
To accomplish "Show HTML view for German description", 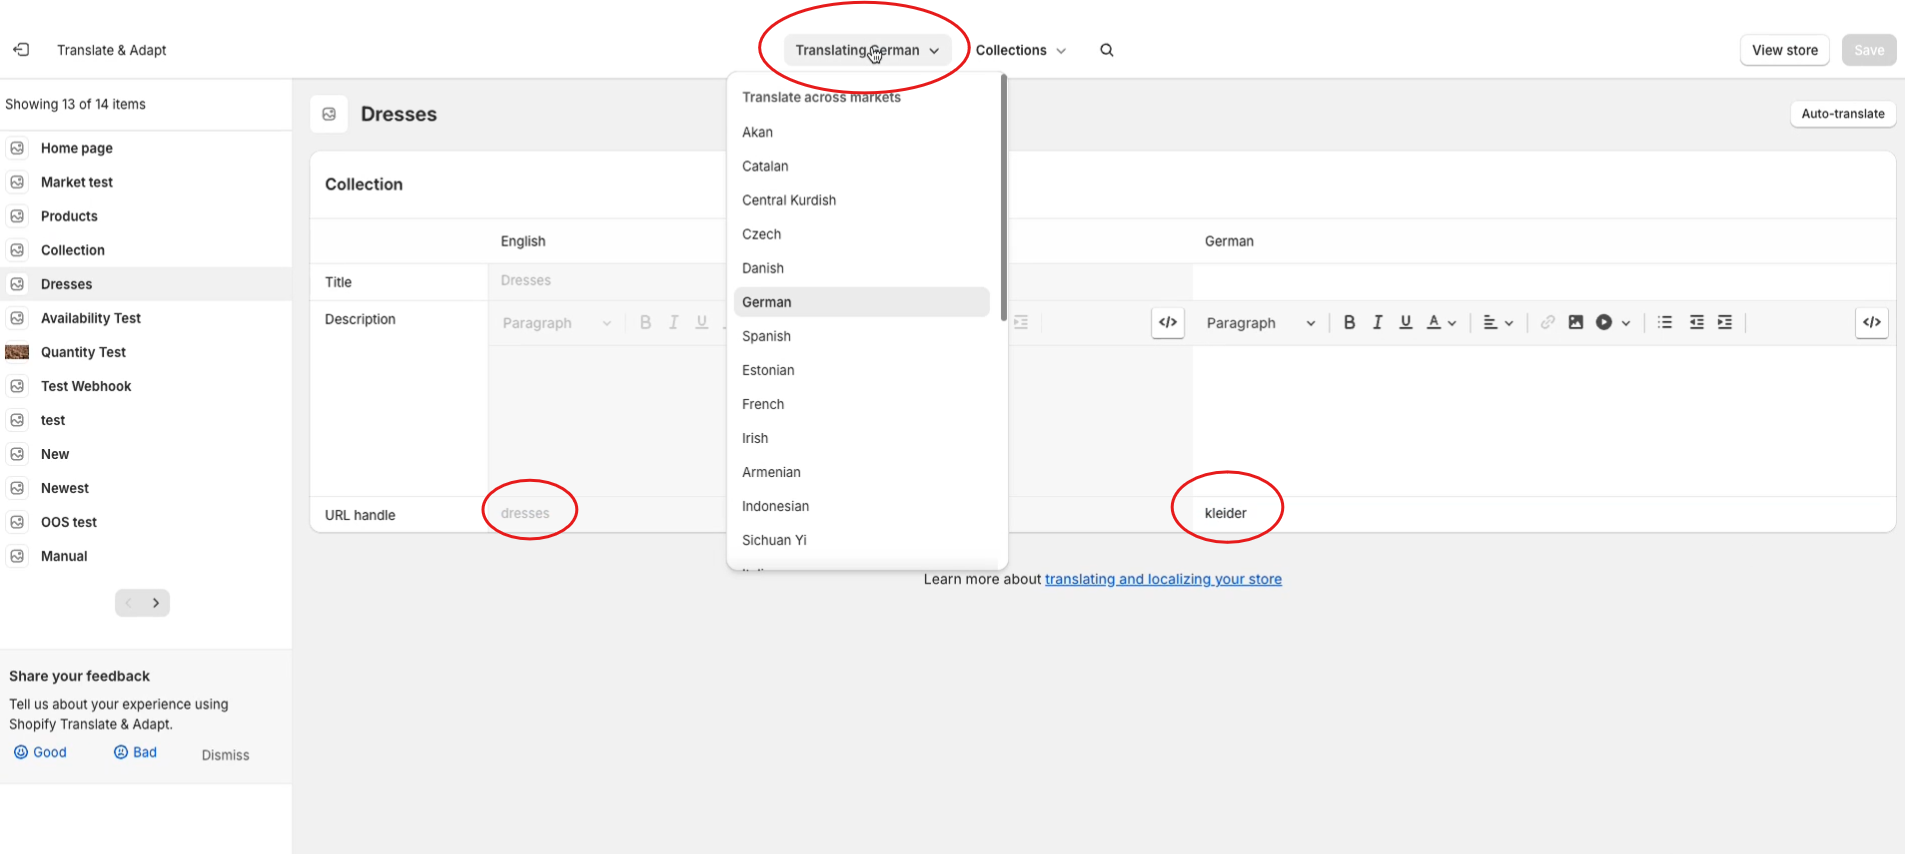I will 1871,322.
